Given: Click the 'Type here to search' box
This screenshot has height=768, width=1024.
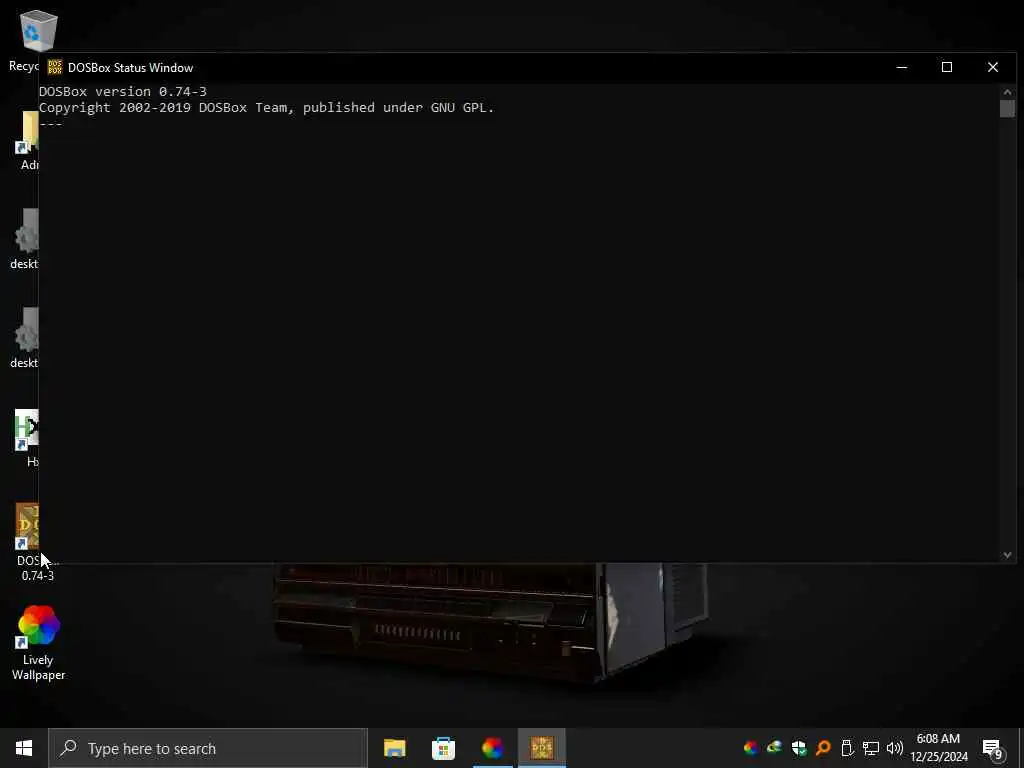Looking at the screenshot, I should pos(208,748).
